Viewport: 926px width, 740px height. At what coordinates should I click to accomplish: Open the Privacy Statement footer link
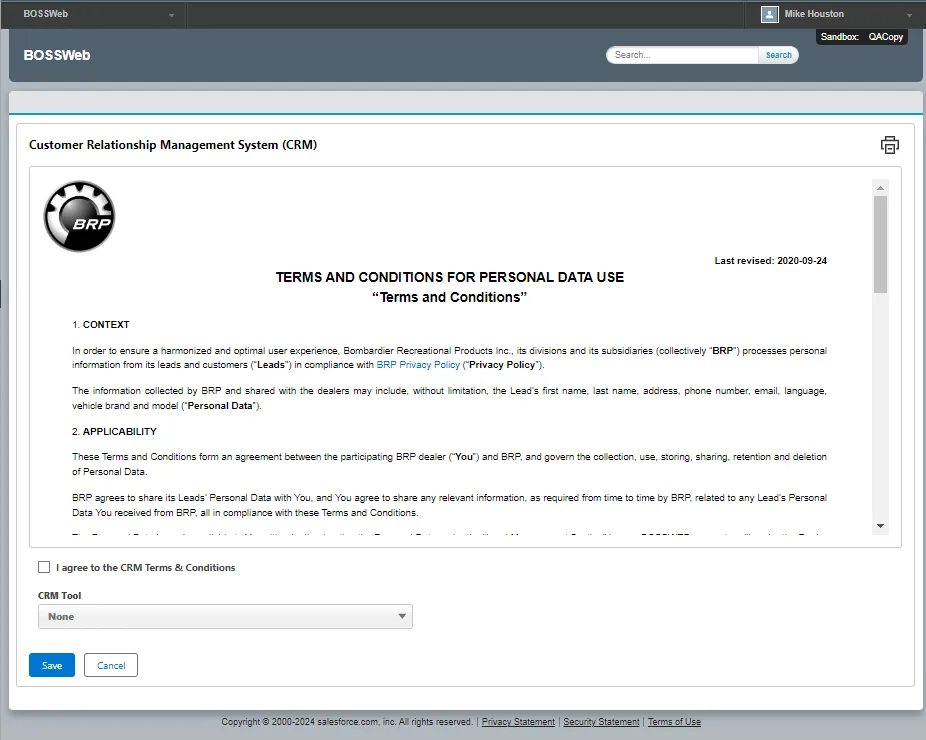pos(518,722)
